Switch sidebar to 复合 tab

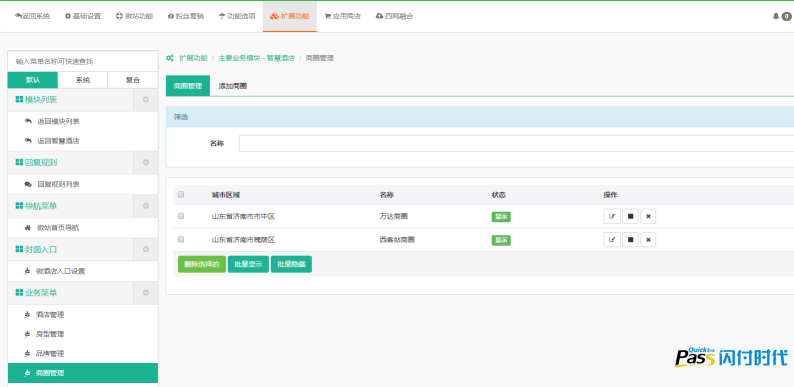click(133, 80)
